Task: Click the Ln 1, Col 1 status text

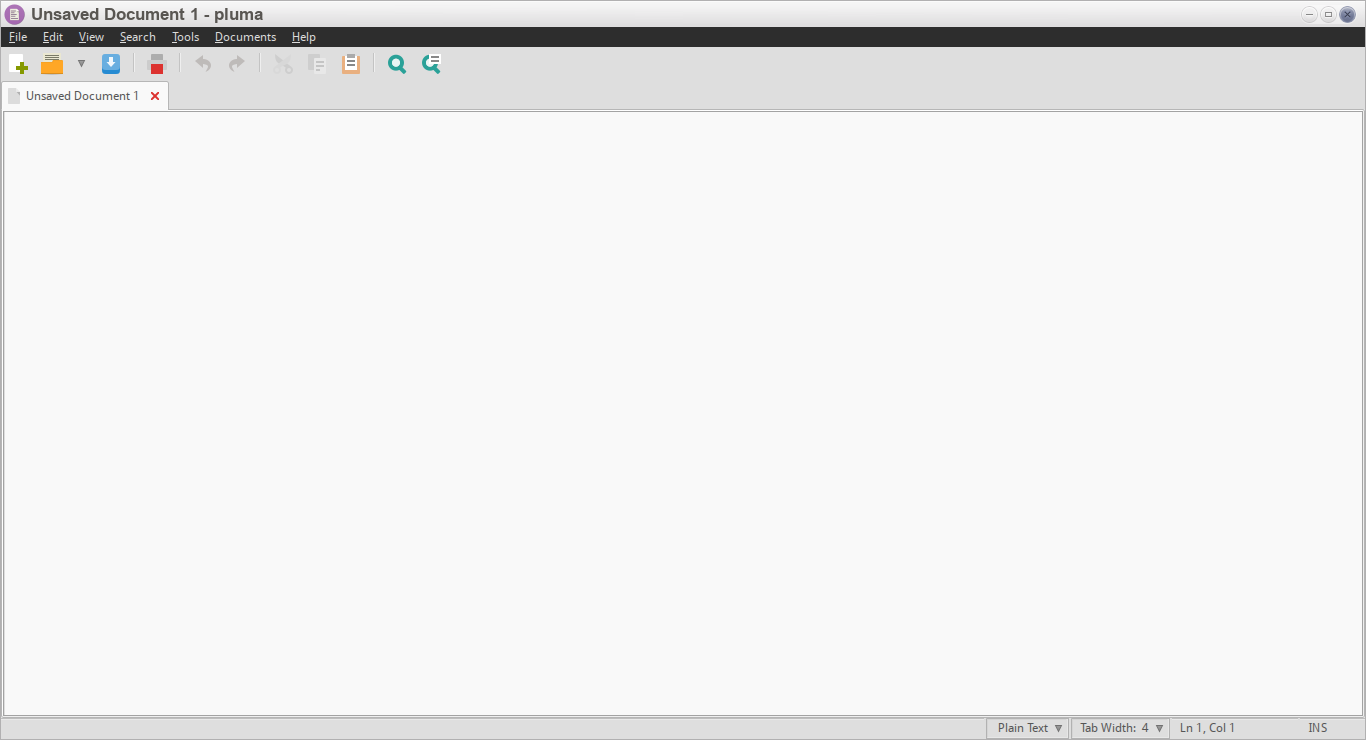Action: 1207,728
